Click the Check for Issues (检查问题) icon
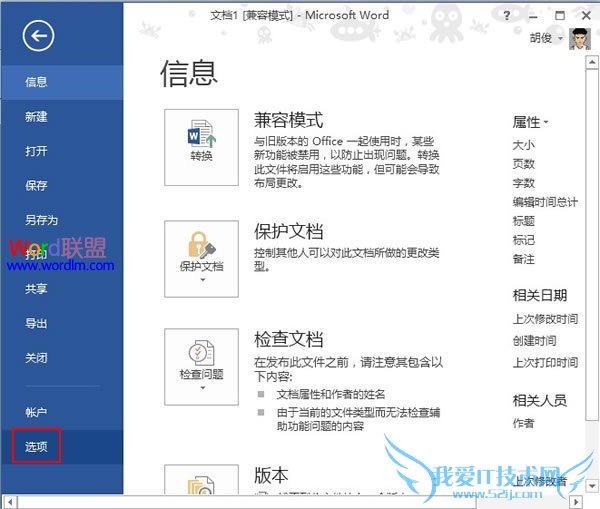The image size is (600, 509). (x=202, y=352)
